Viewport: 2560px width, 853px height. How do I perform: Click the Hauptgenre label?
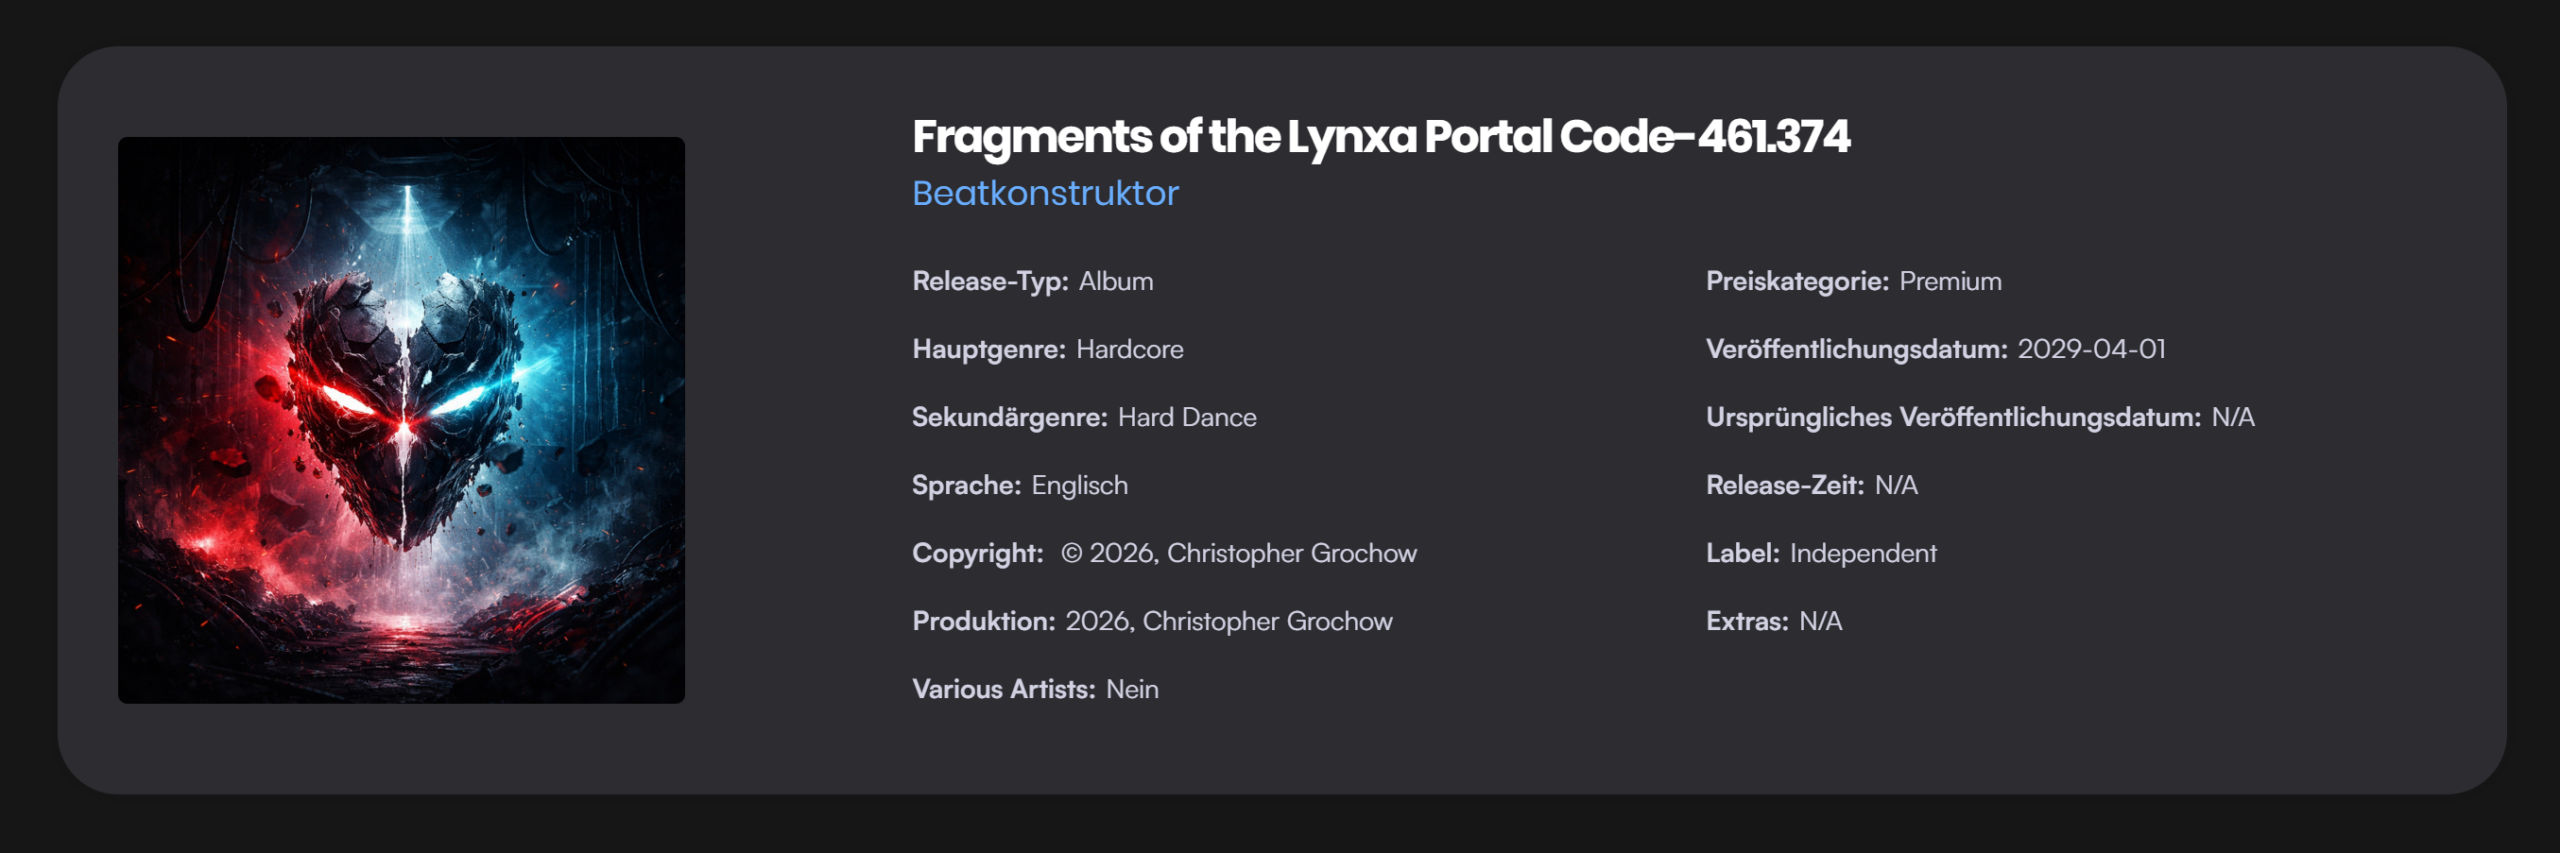988,349
